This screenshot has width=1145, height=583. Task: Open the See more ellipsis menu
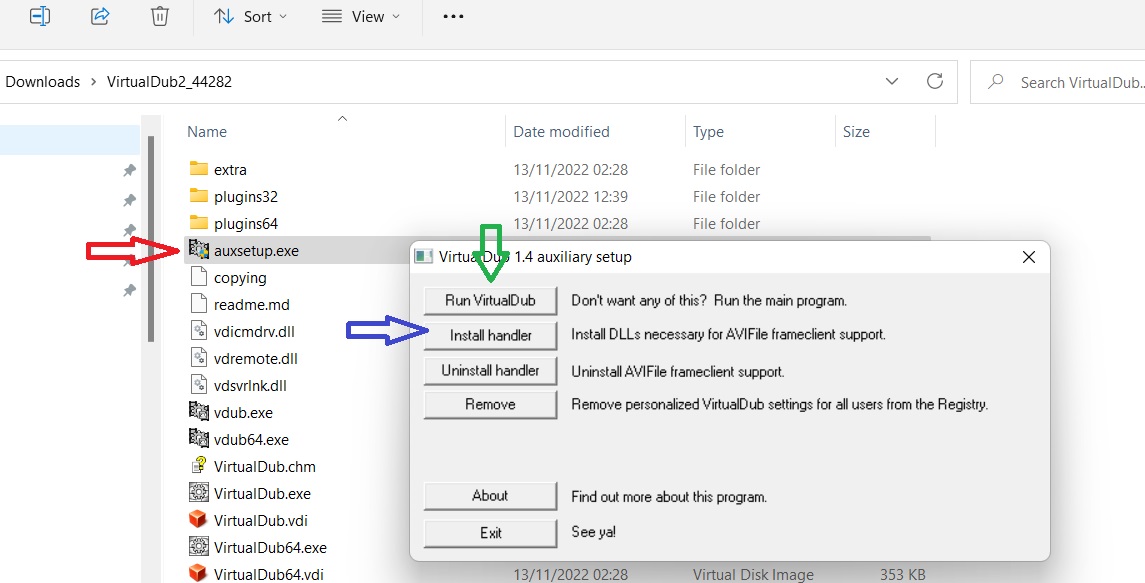pyautogui.click(x=453, y=16)
